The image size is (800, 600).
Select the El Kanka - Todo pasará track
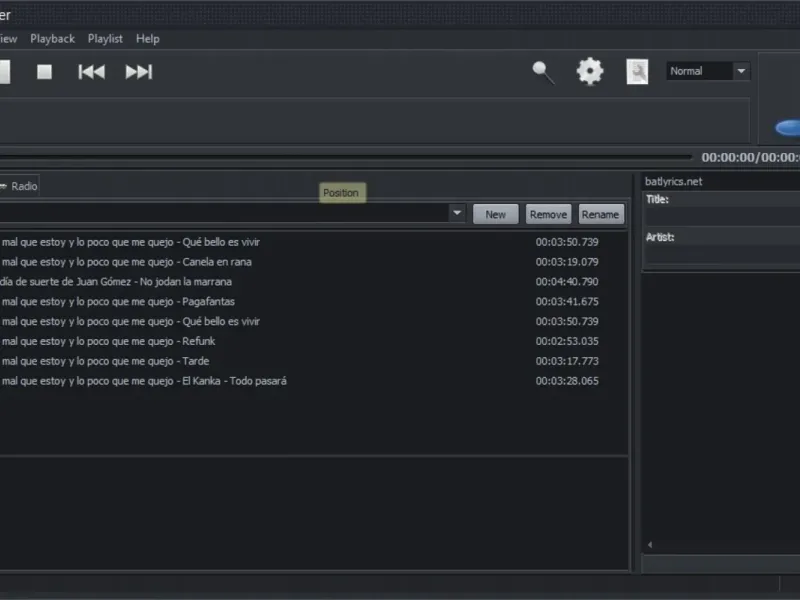[x=314, y=381]
